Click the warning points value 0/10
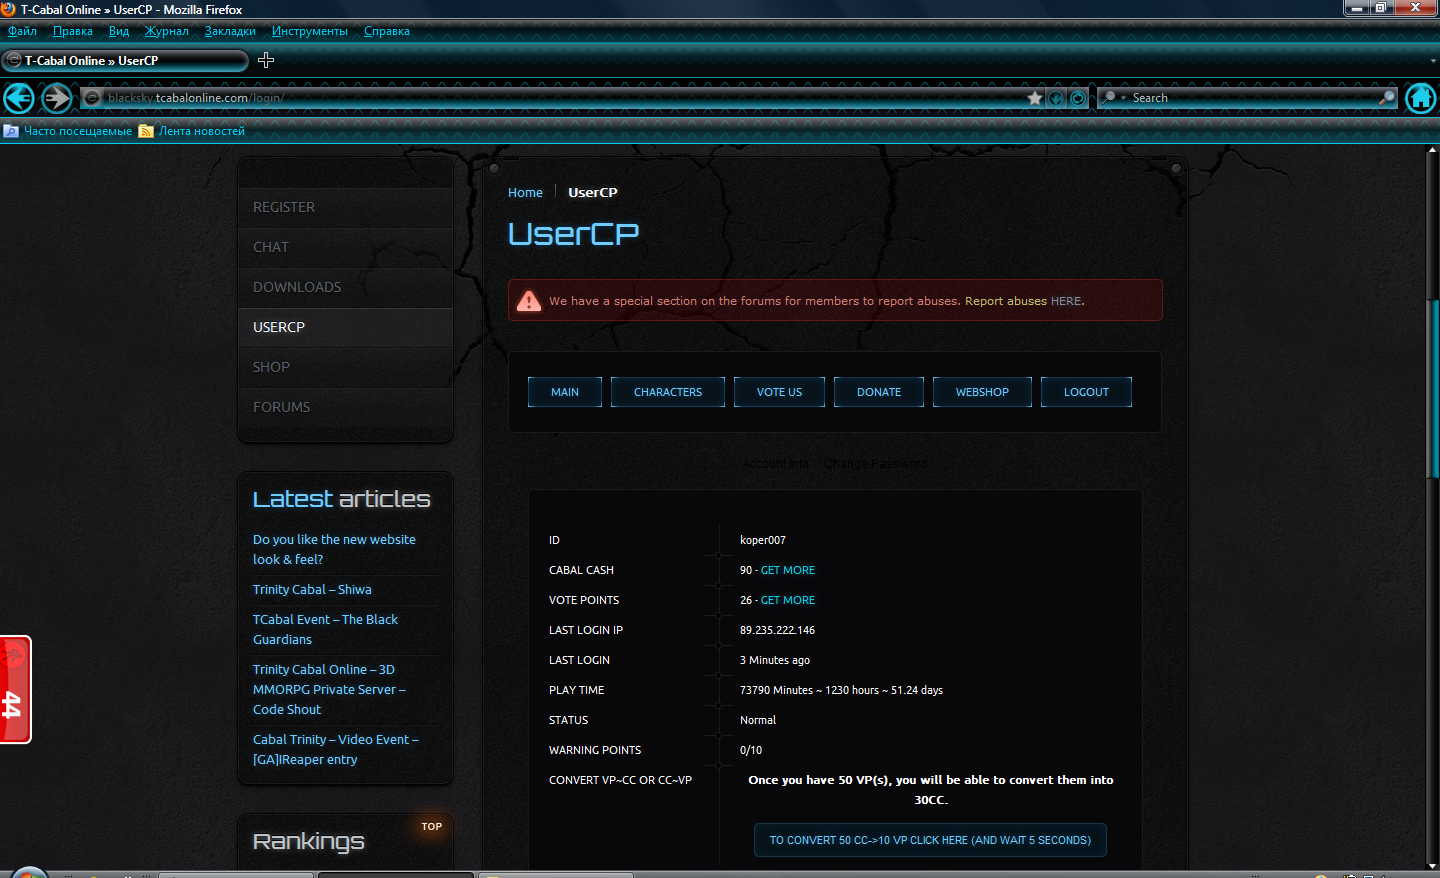This screenshot has width=1440, height=878. click(x=751, y=750)
